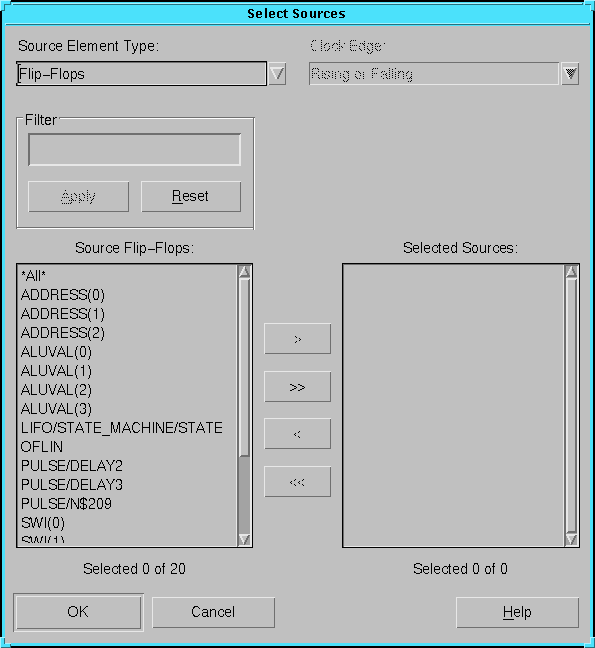Open the Source Element Type dropdown arrow
The height and width of the screenshot is (648, 595).
pyautogui.click(x=277, y=74)
